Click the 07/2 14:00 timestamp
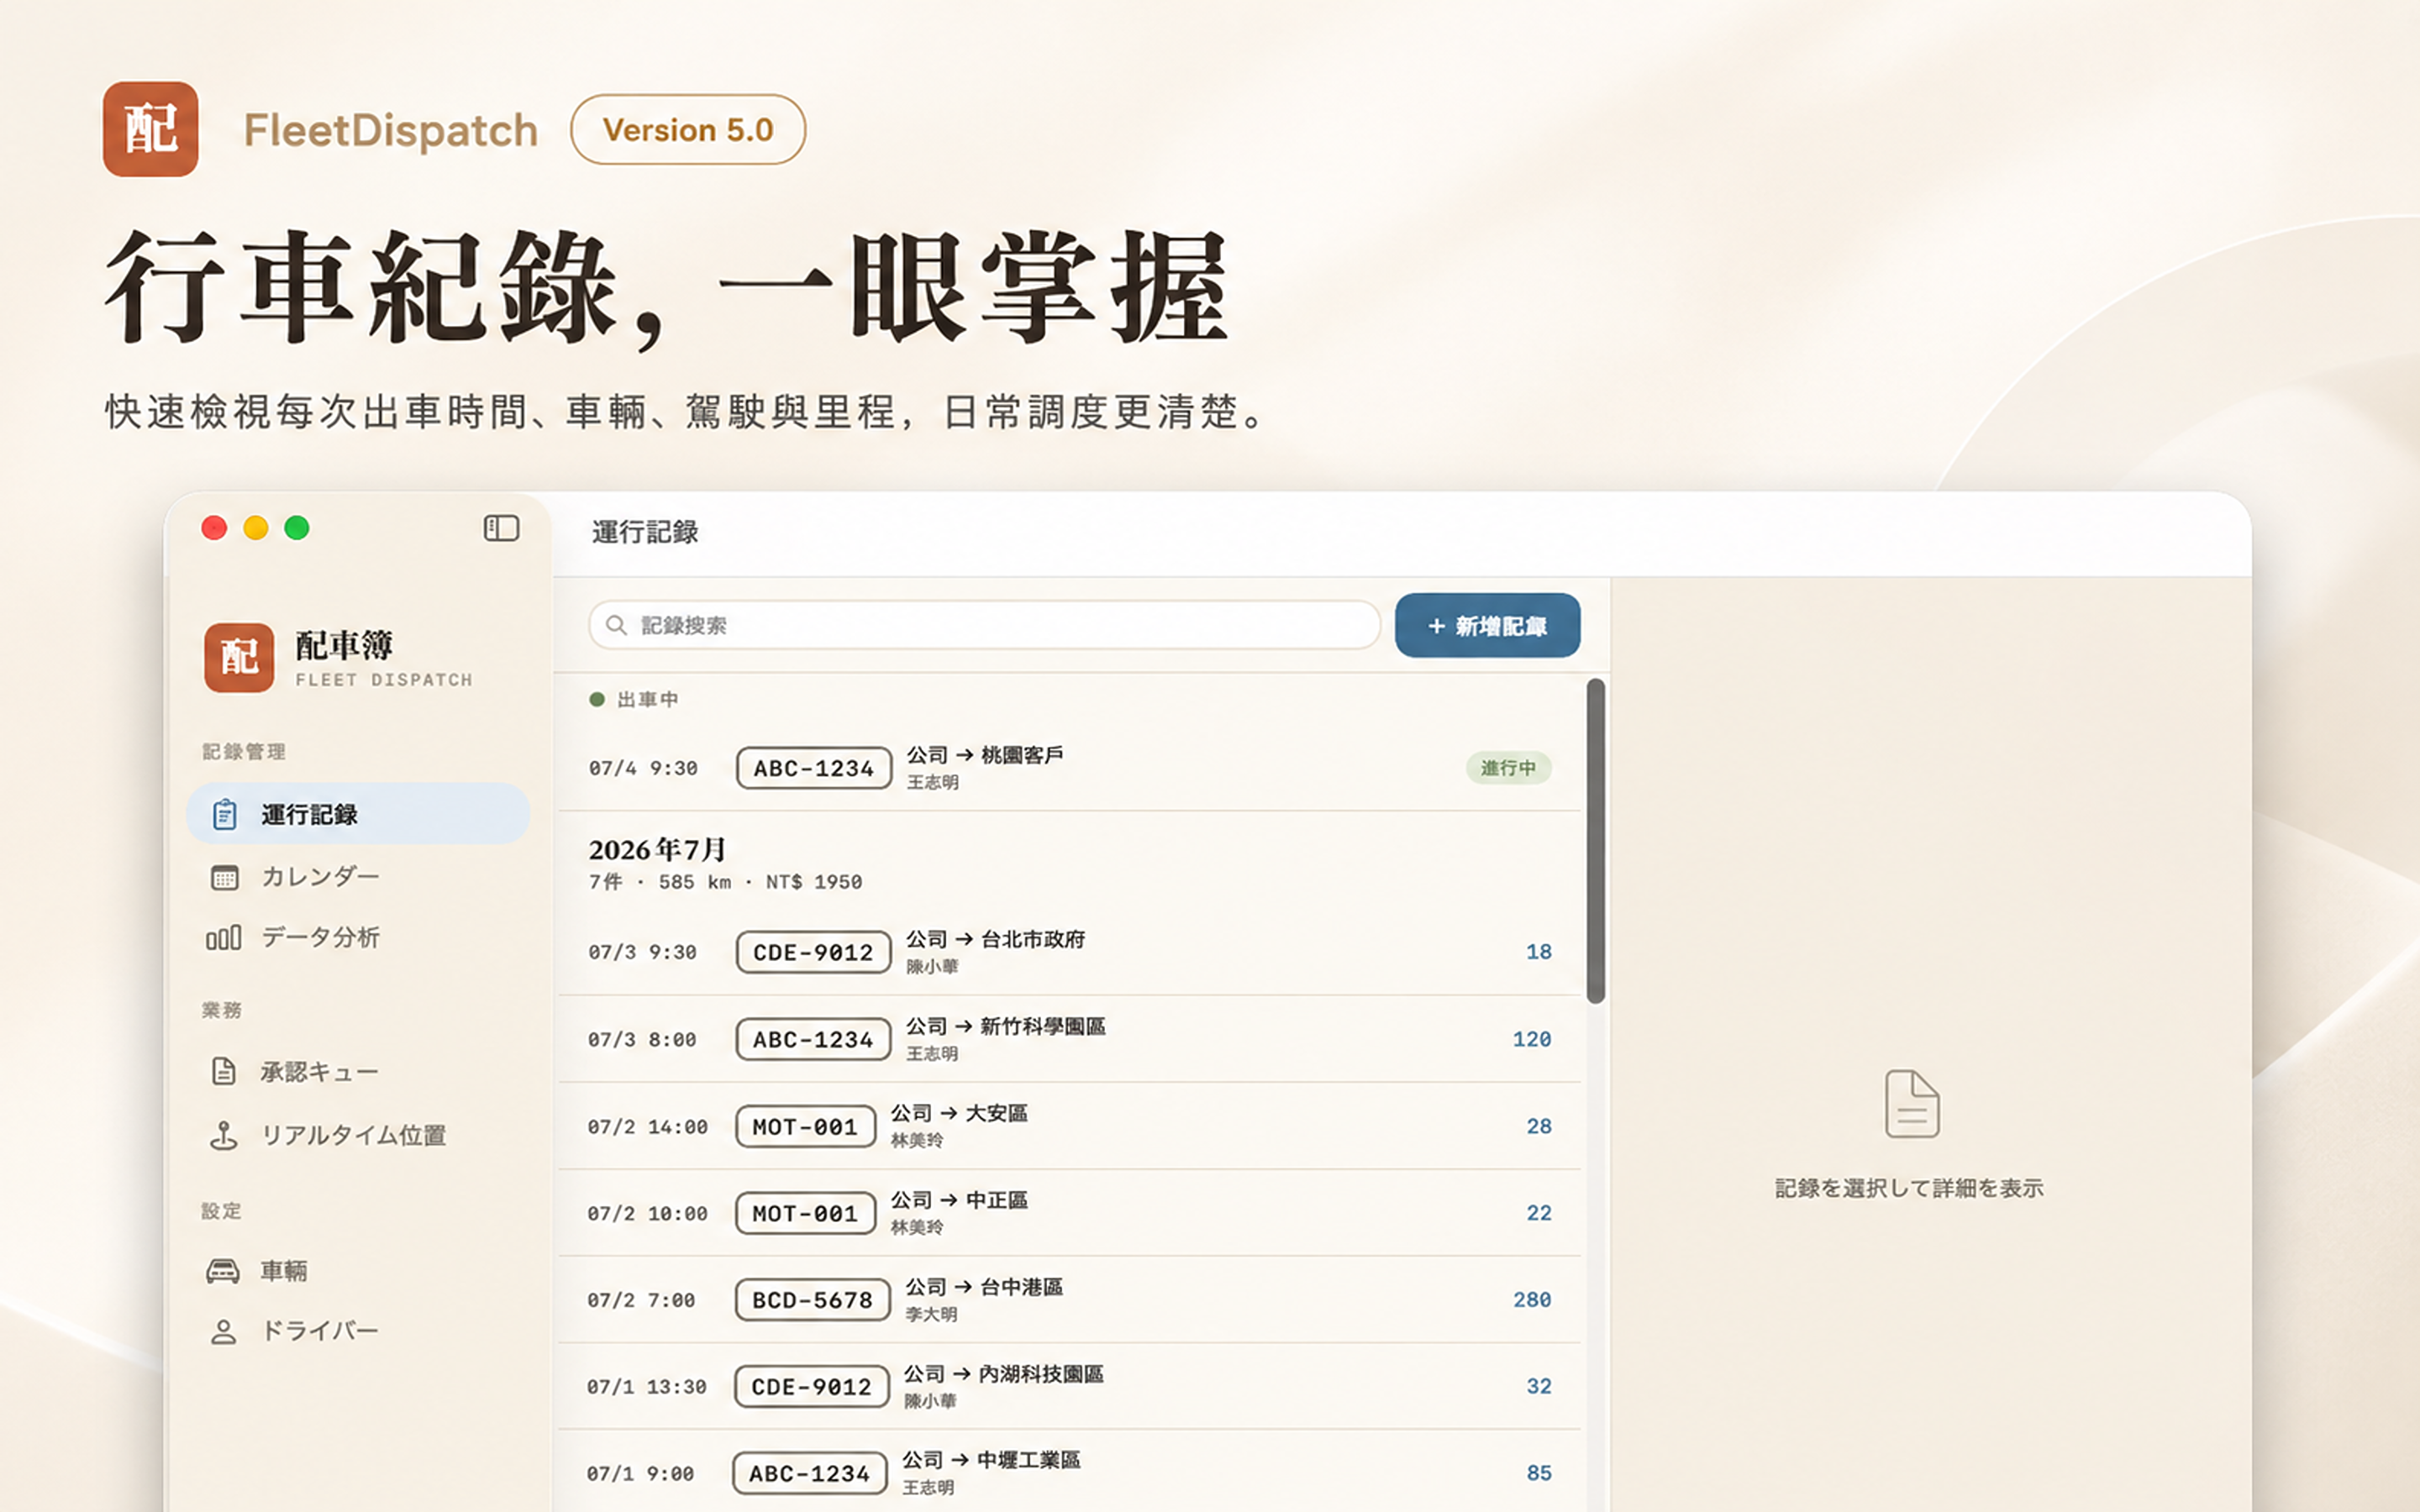Viewport: 2420px width, 1512px height. point(647,1127)
